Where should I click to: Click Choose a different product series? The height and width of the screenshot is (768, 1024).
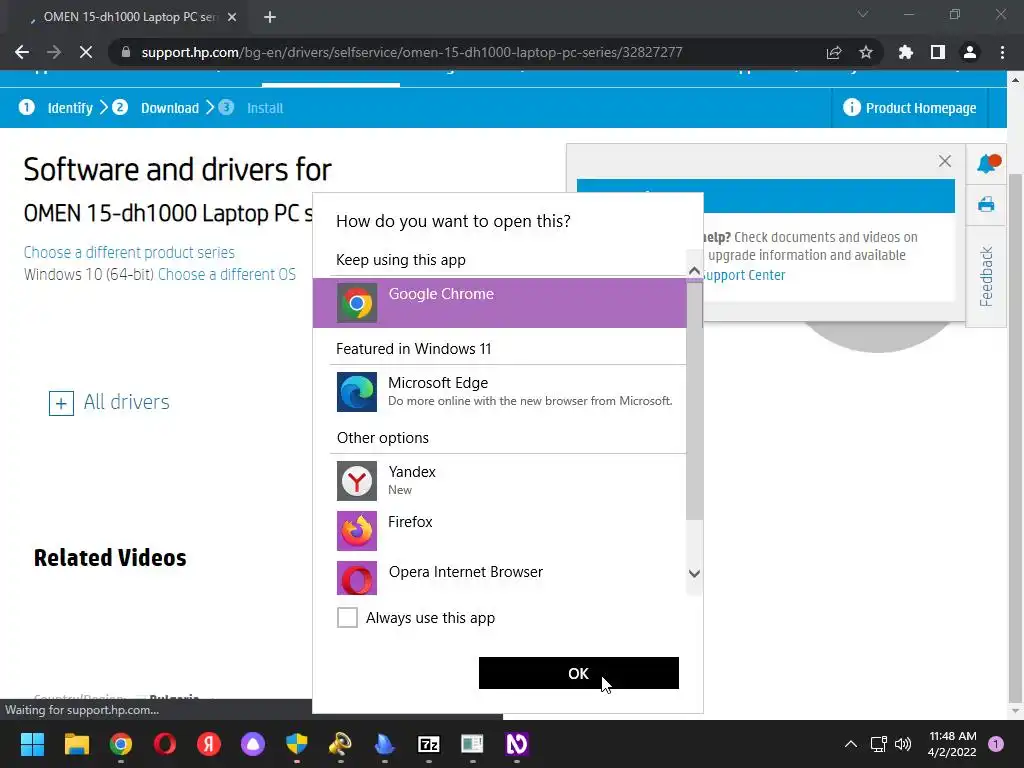129,252
